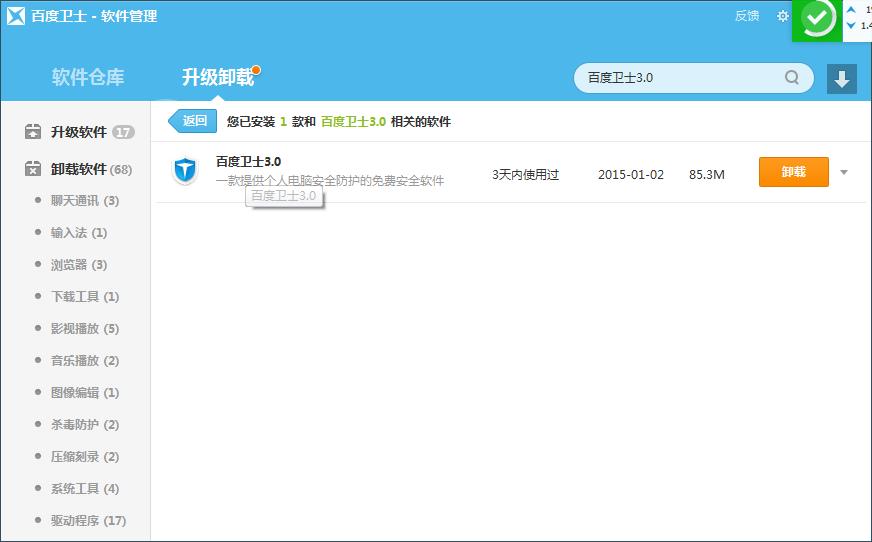Screen dimensions: 872x542
Task: Click the Baidu Guard logo in title bar
Action: [x=16, y=16]
